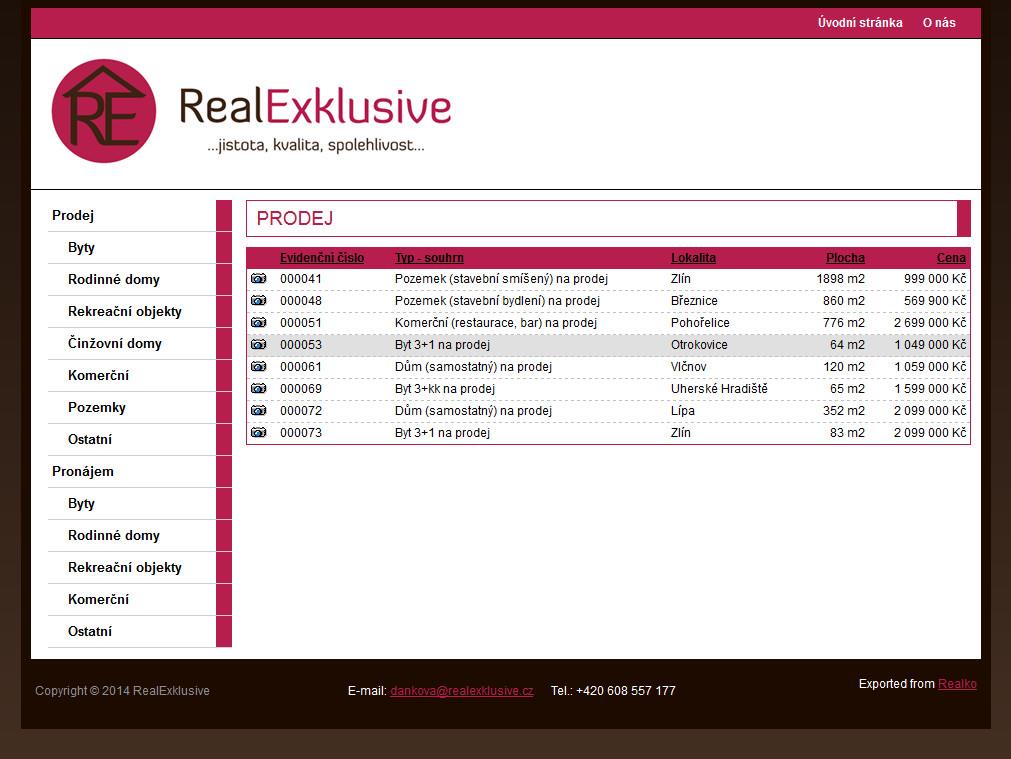
Task: Click the dankova@realexklusive.cz email link
Action: [x=462, y=691]
